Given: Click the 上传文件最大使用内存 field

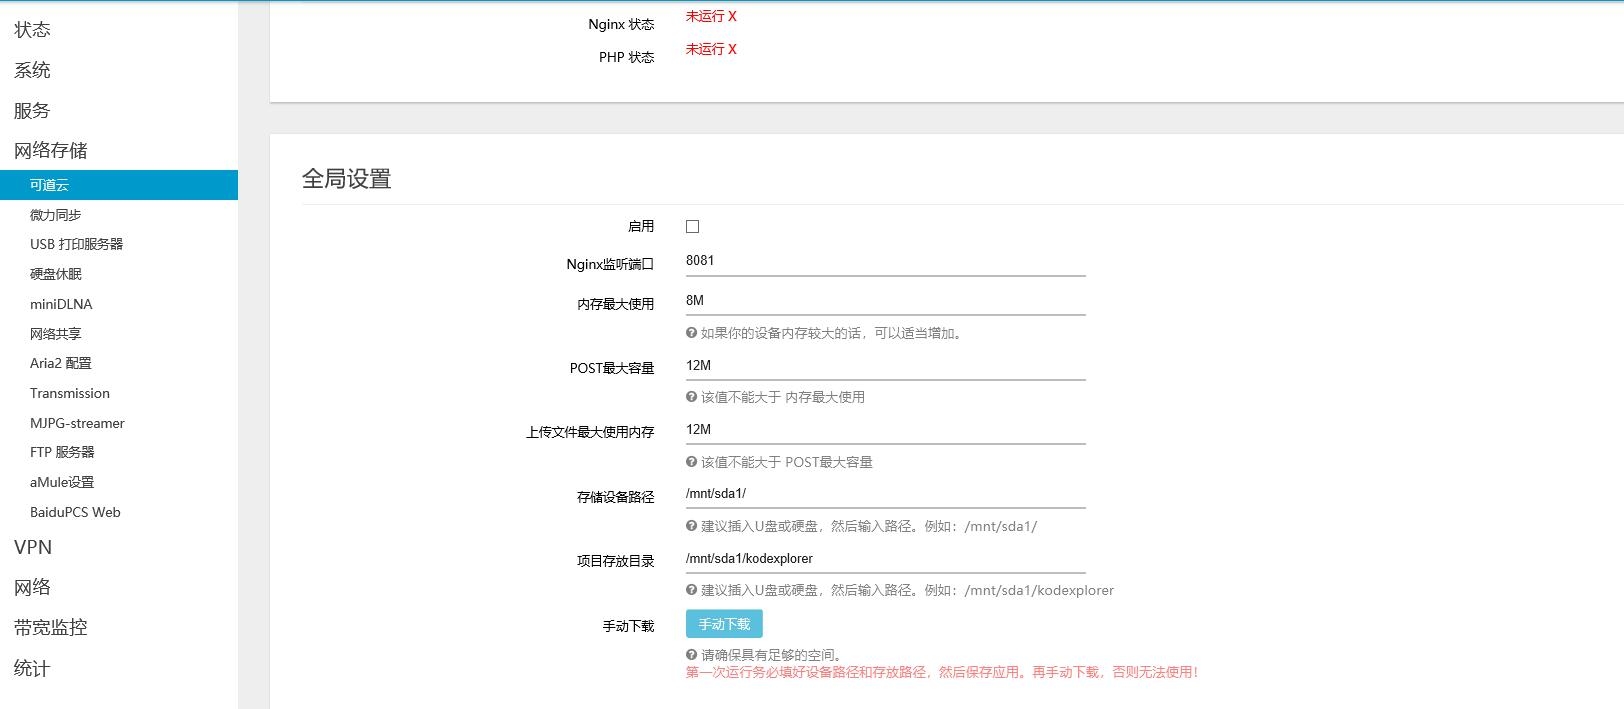Looking at the screenshot, I should (x=885, y=430).
